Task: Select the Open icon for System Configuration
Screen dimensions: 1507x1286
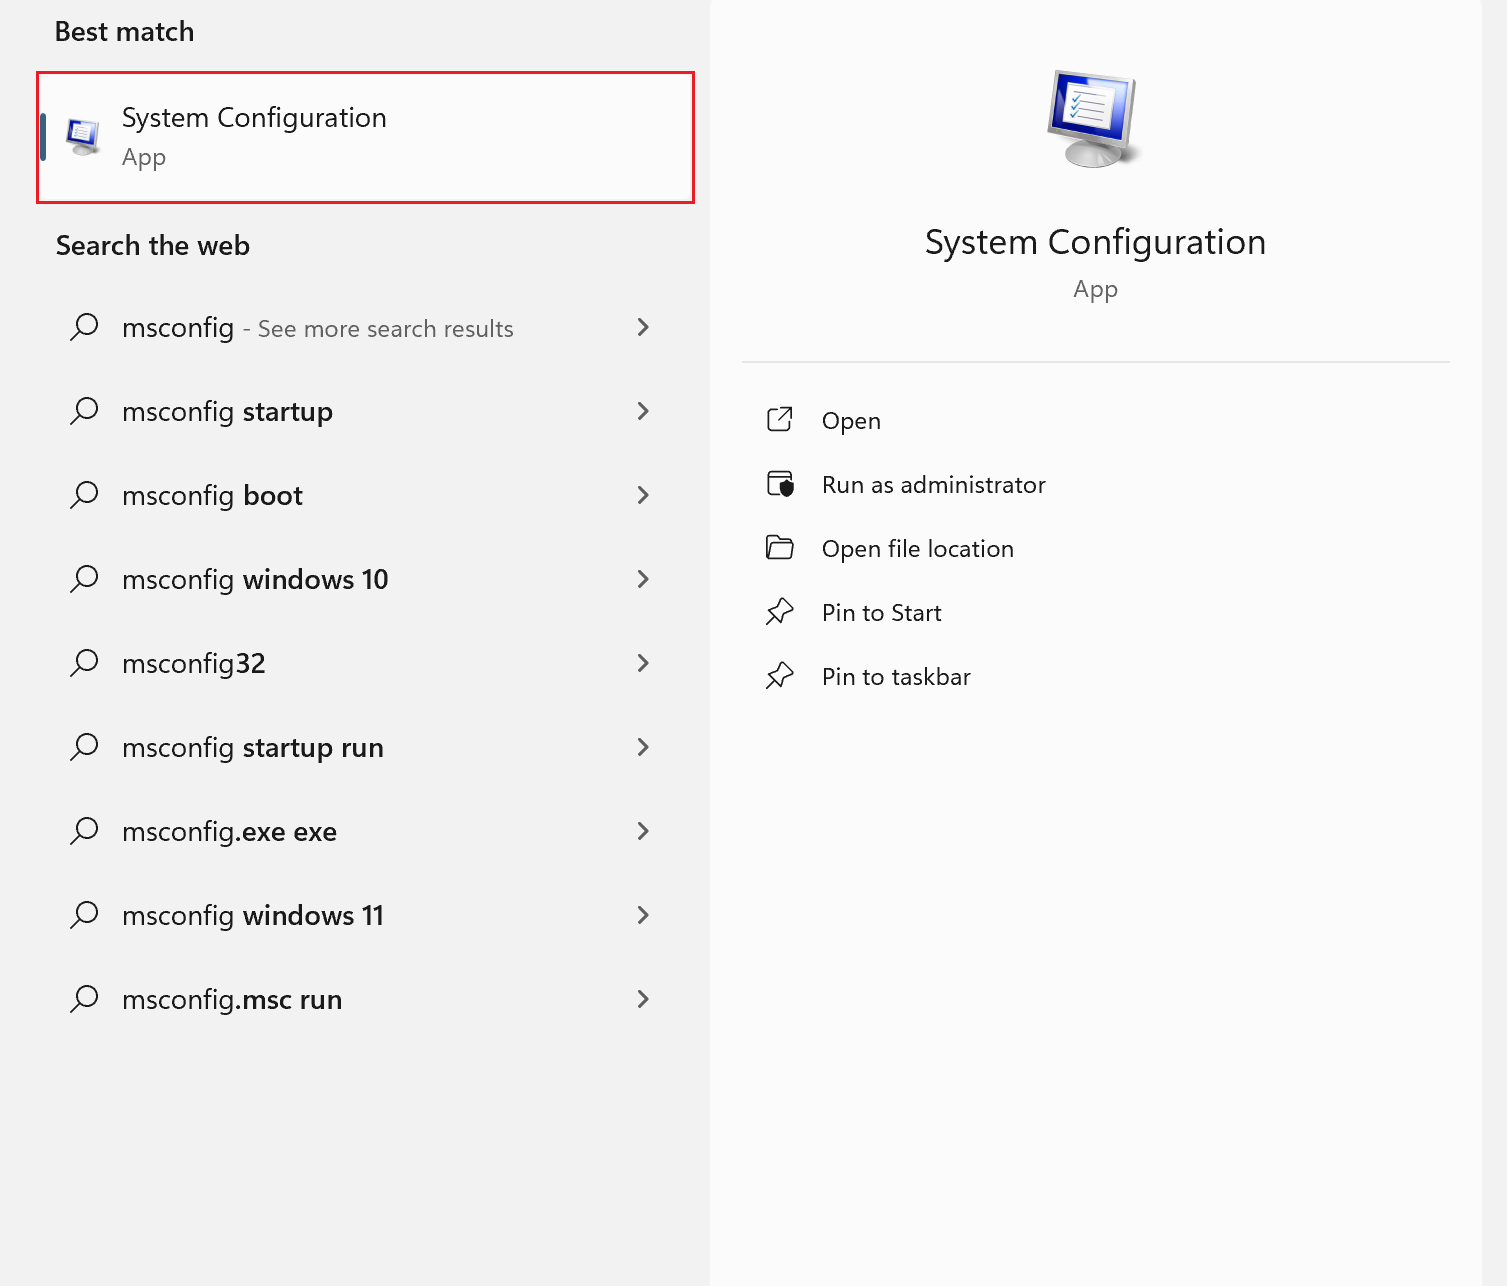Action: (x=780, y=420)
